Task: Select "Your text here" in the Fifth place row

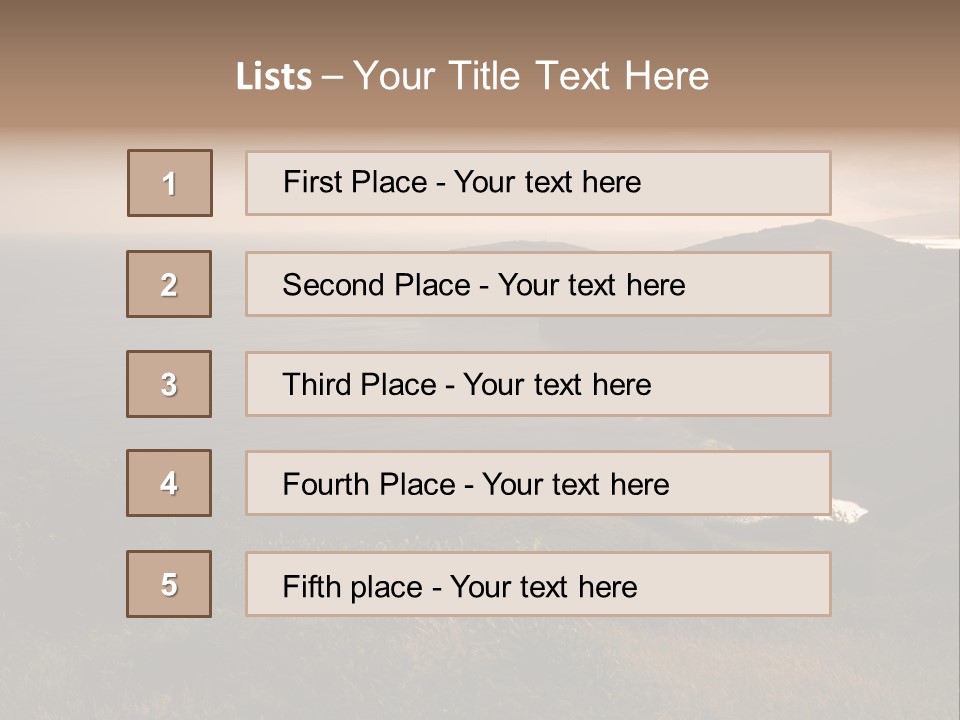Action: (x=543, y=586)
